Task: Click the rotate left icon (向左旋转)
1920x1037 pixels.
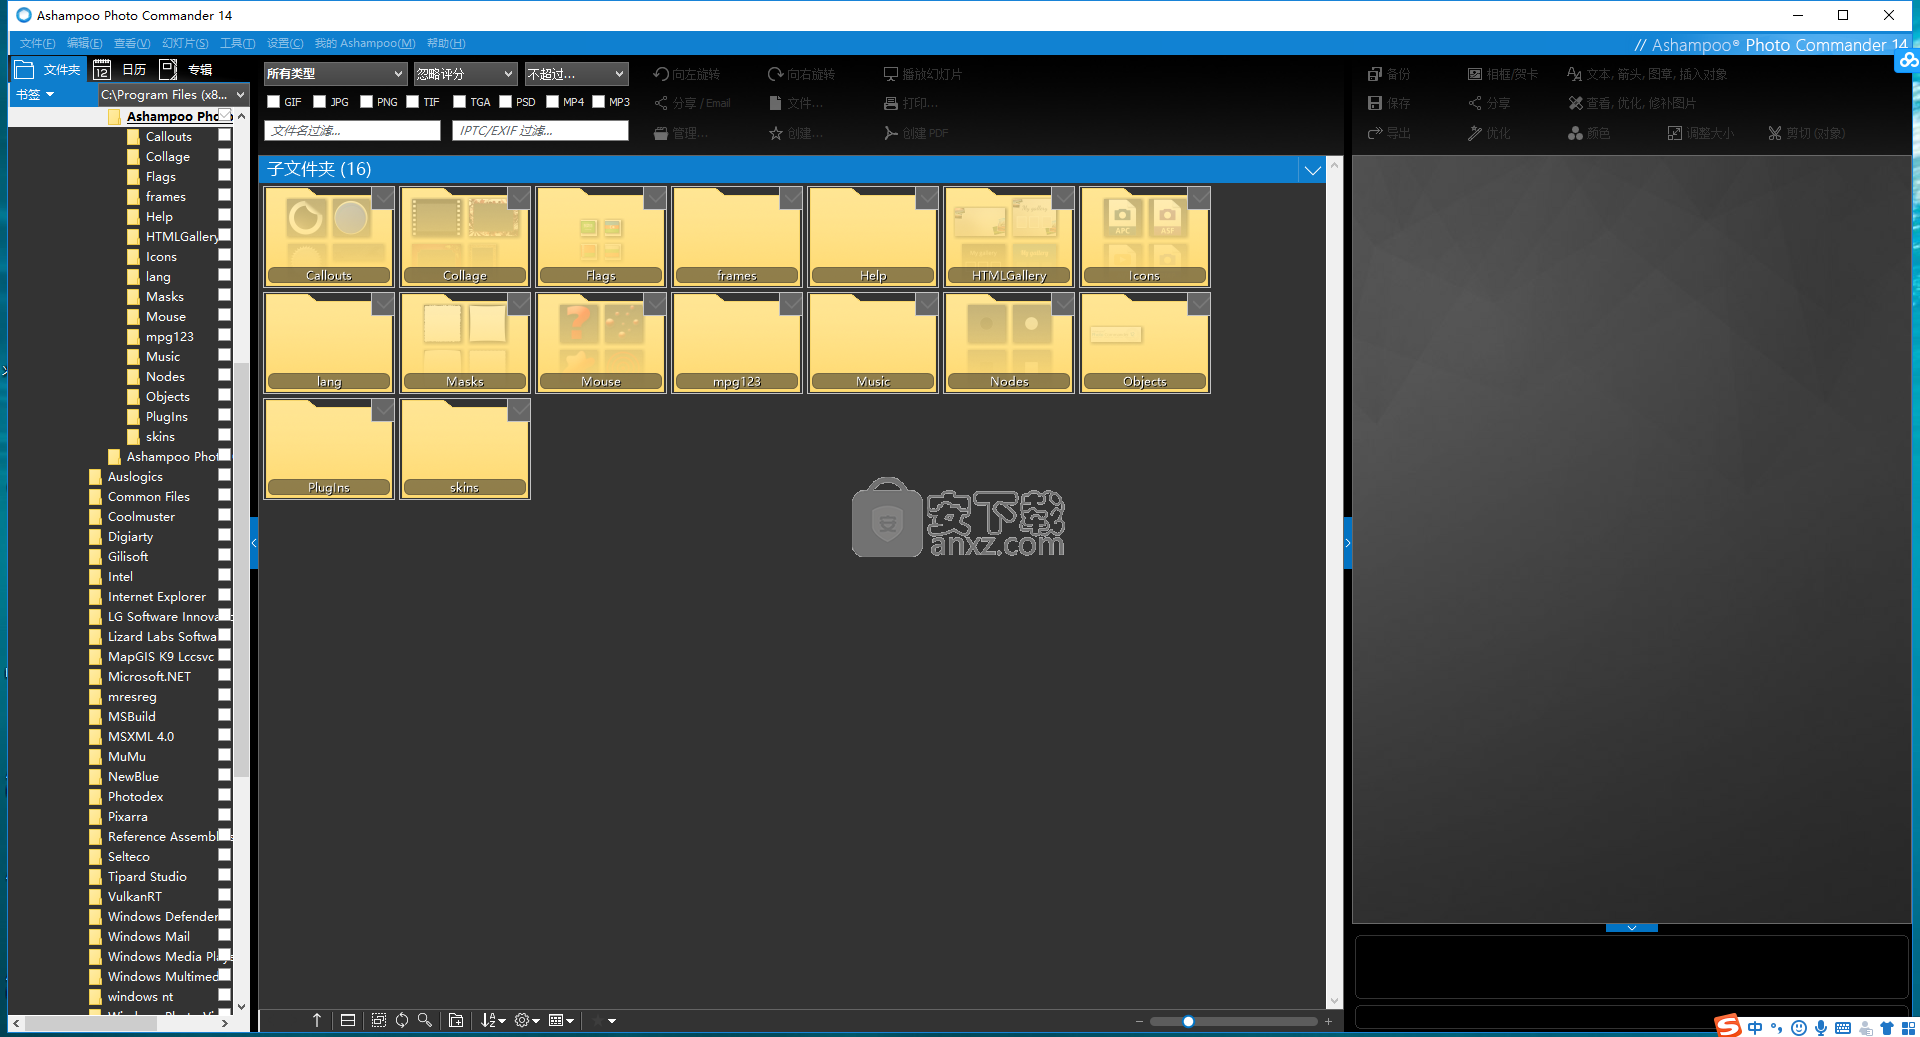Action: (661, 74)
